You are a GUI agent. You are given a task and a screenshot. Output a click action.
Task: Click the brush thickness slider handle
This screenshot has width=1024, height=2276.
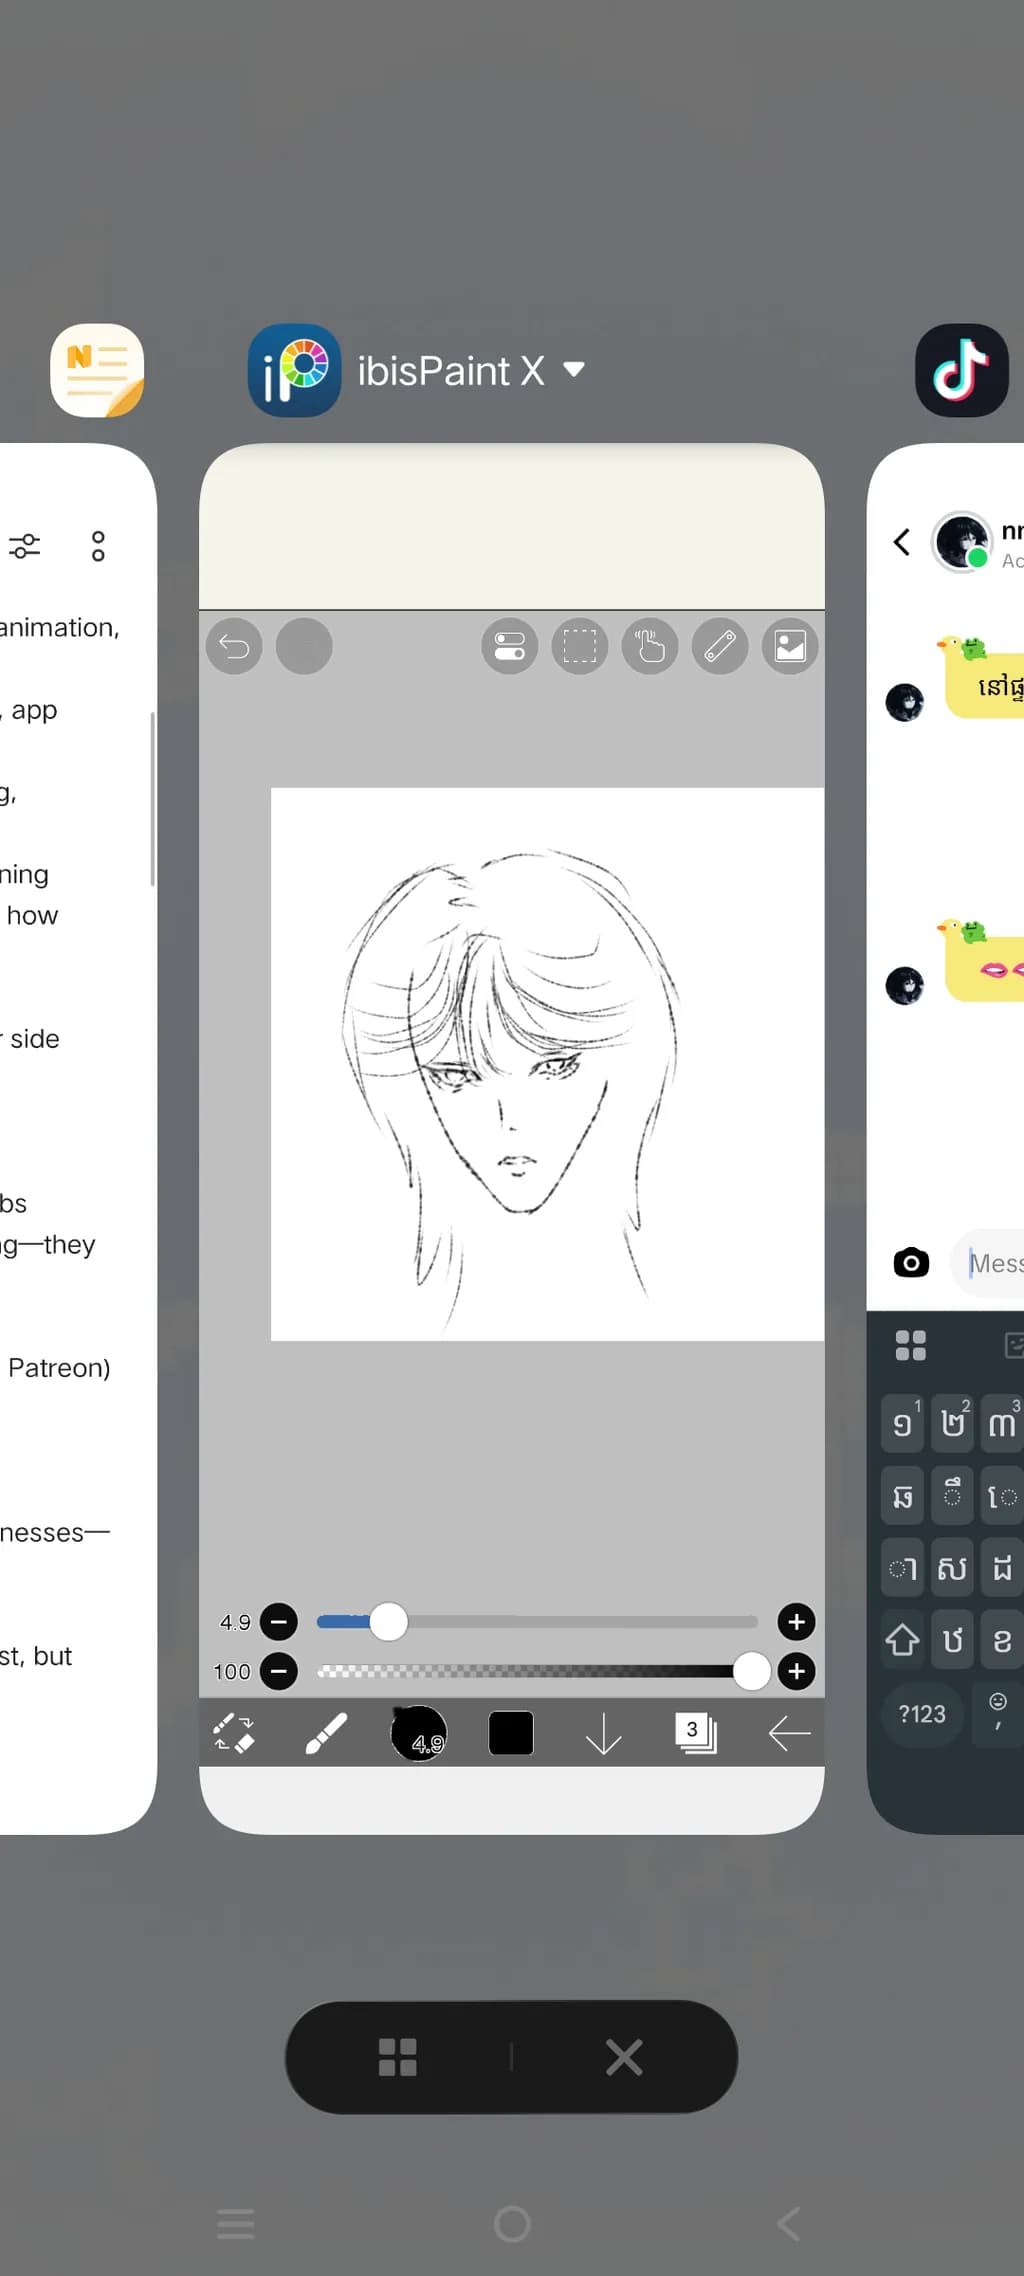[x=388, y=1622]
